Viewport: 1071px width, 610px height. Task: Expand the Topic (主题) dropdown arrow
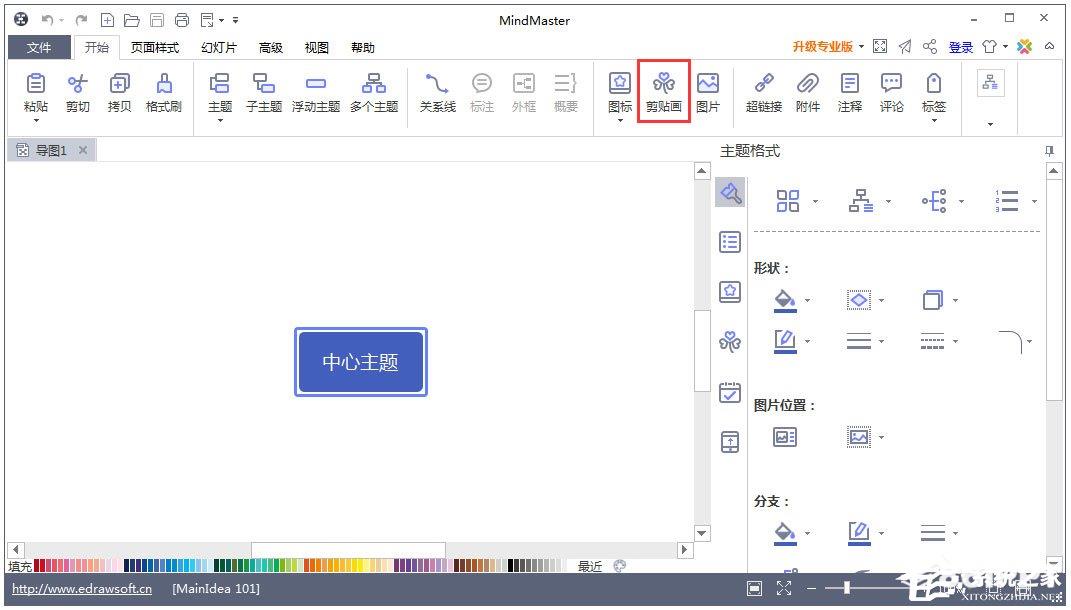tap(220, 121)
